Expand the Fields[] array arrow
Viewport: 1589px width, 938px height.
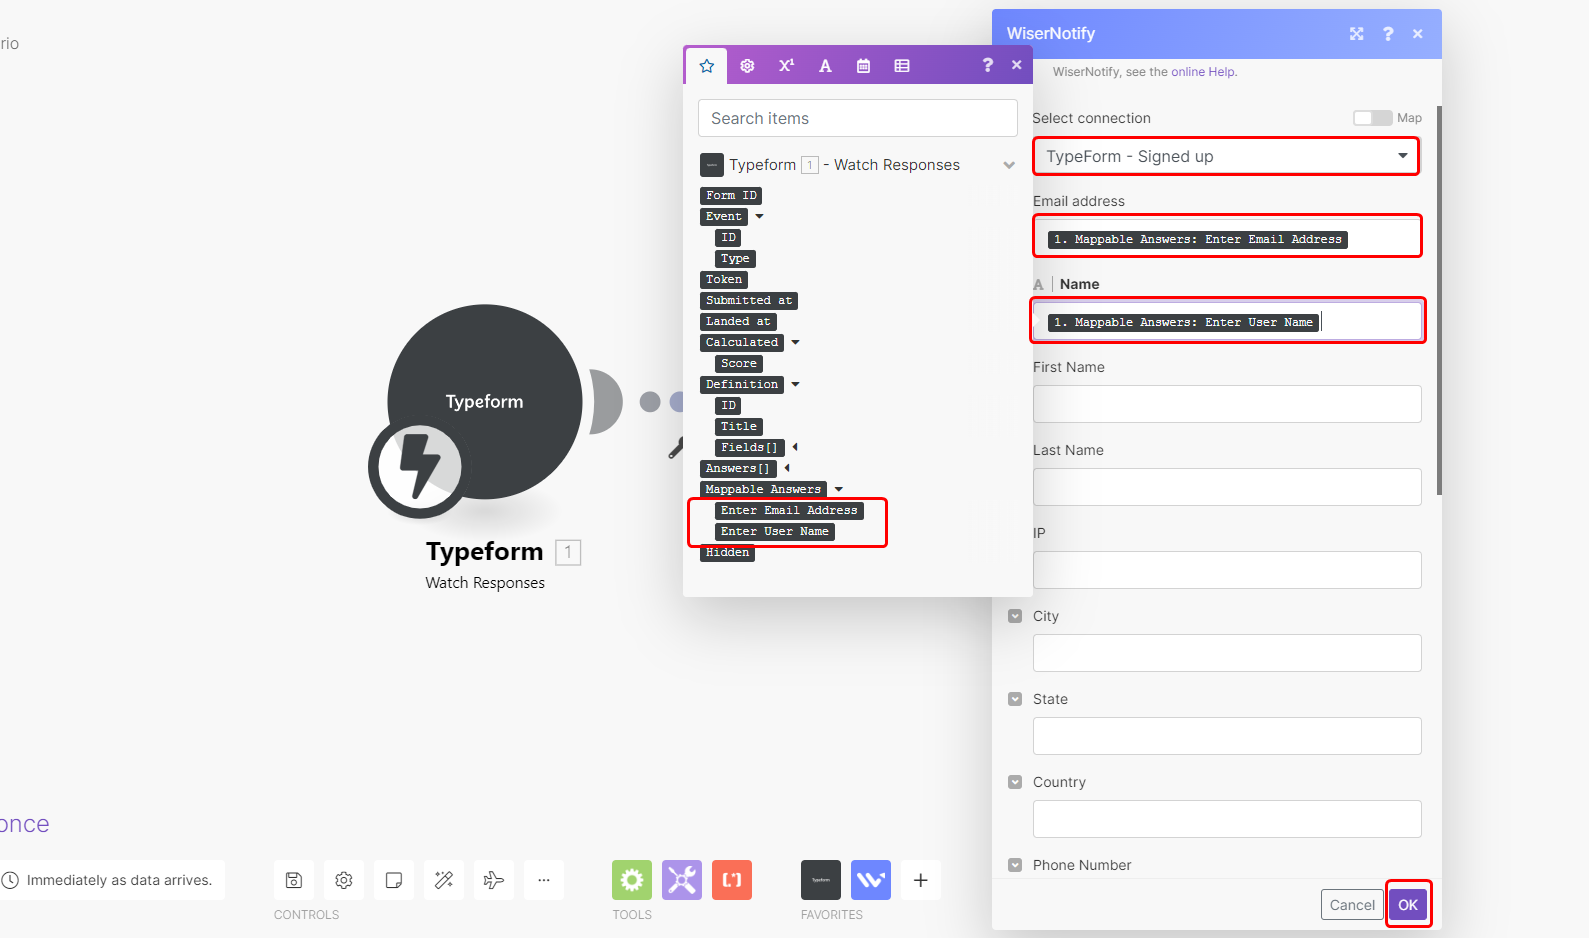795,447
